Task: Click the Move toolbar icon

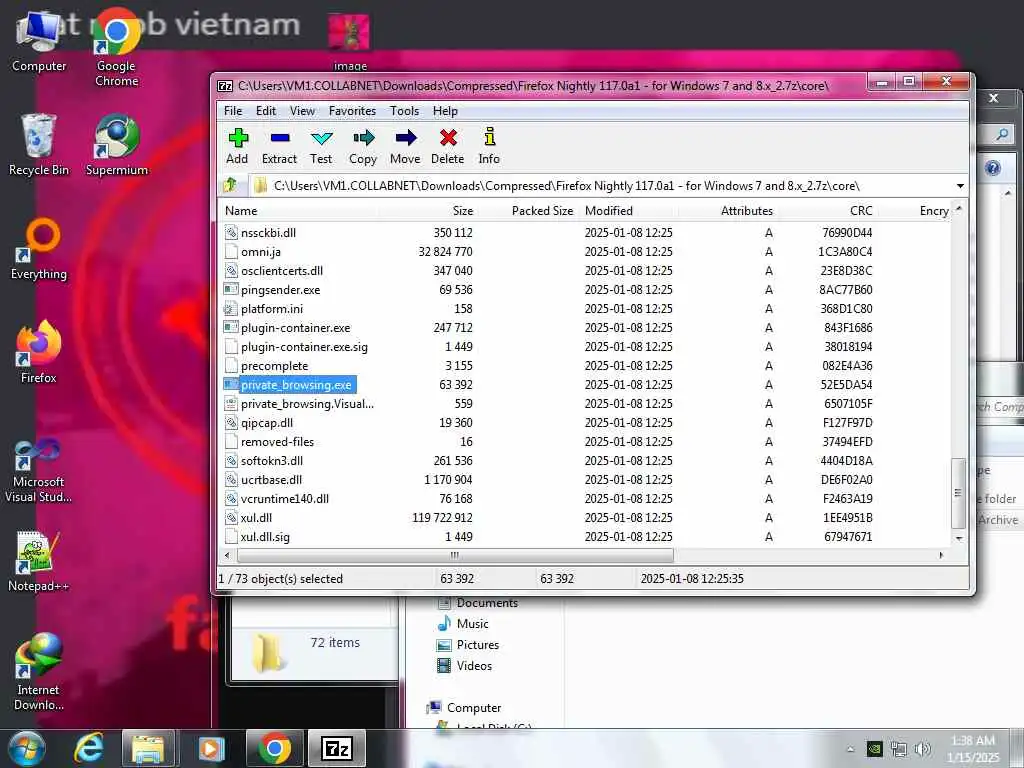Action: [405, 146]
